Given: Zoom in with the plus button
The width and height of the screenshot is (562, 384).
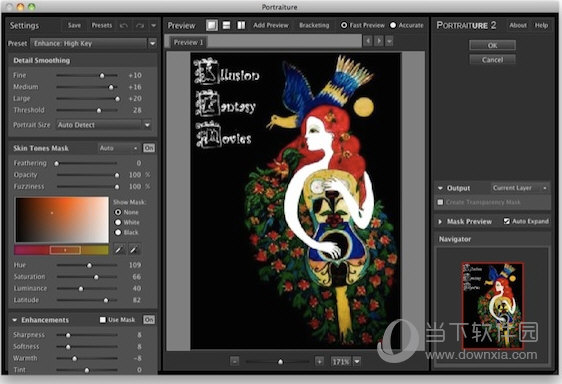Looking at the screenshot, I should point(319,361).
